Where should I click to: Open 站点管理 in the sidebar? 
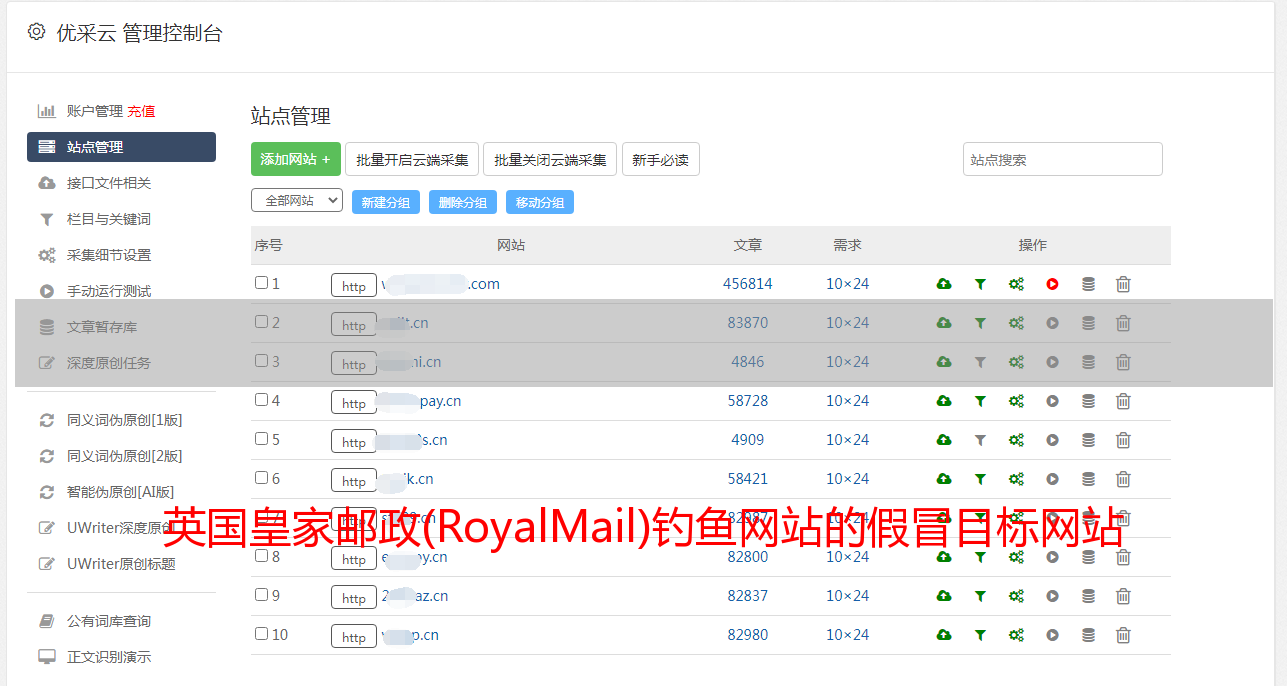[x=121, y=147]
